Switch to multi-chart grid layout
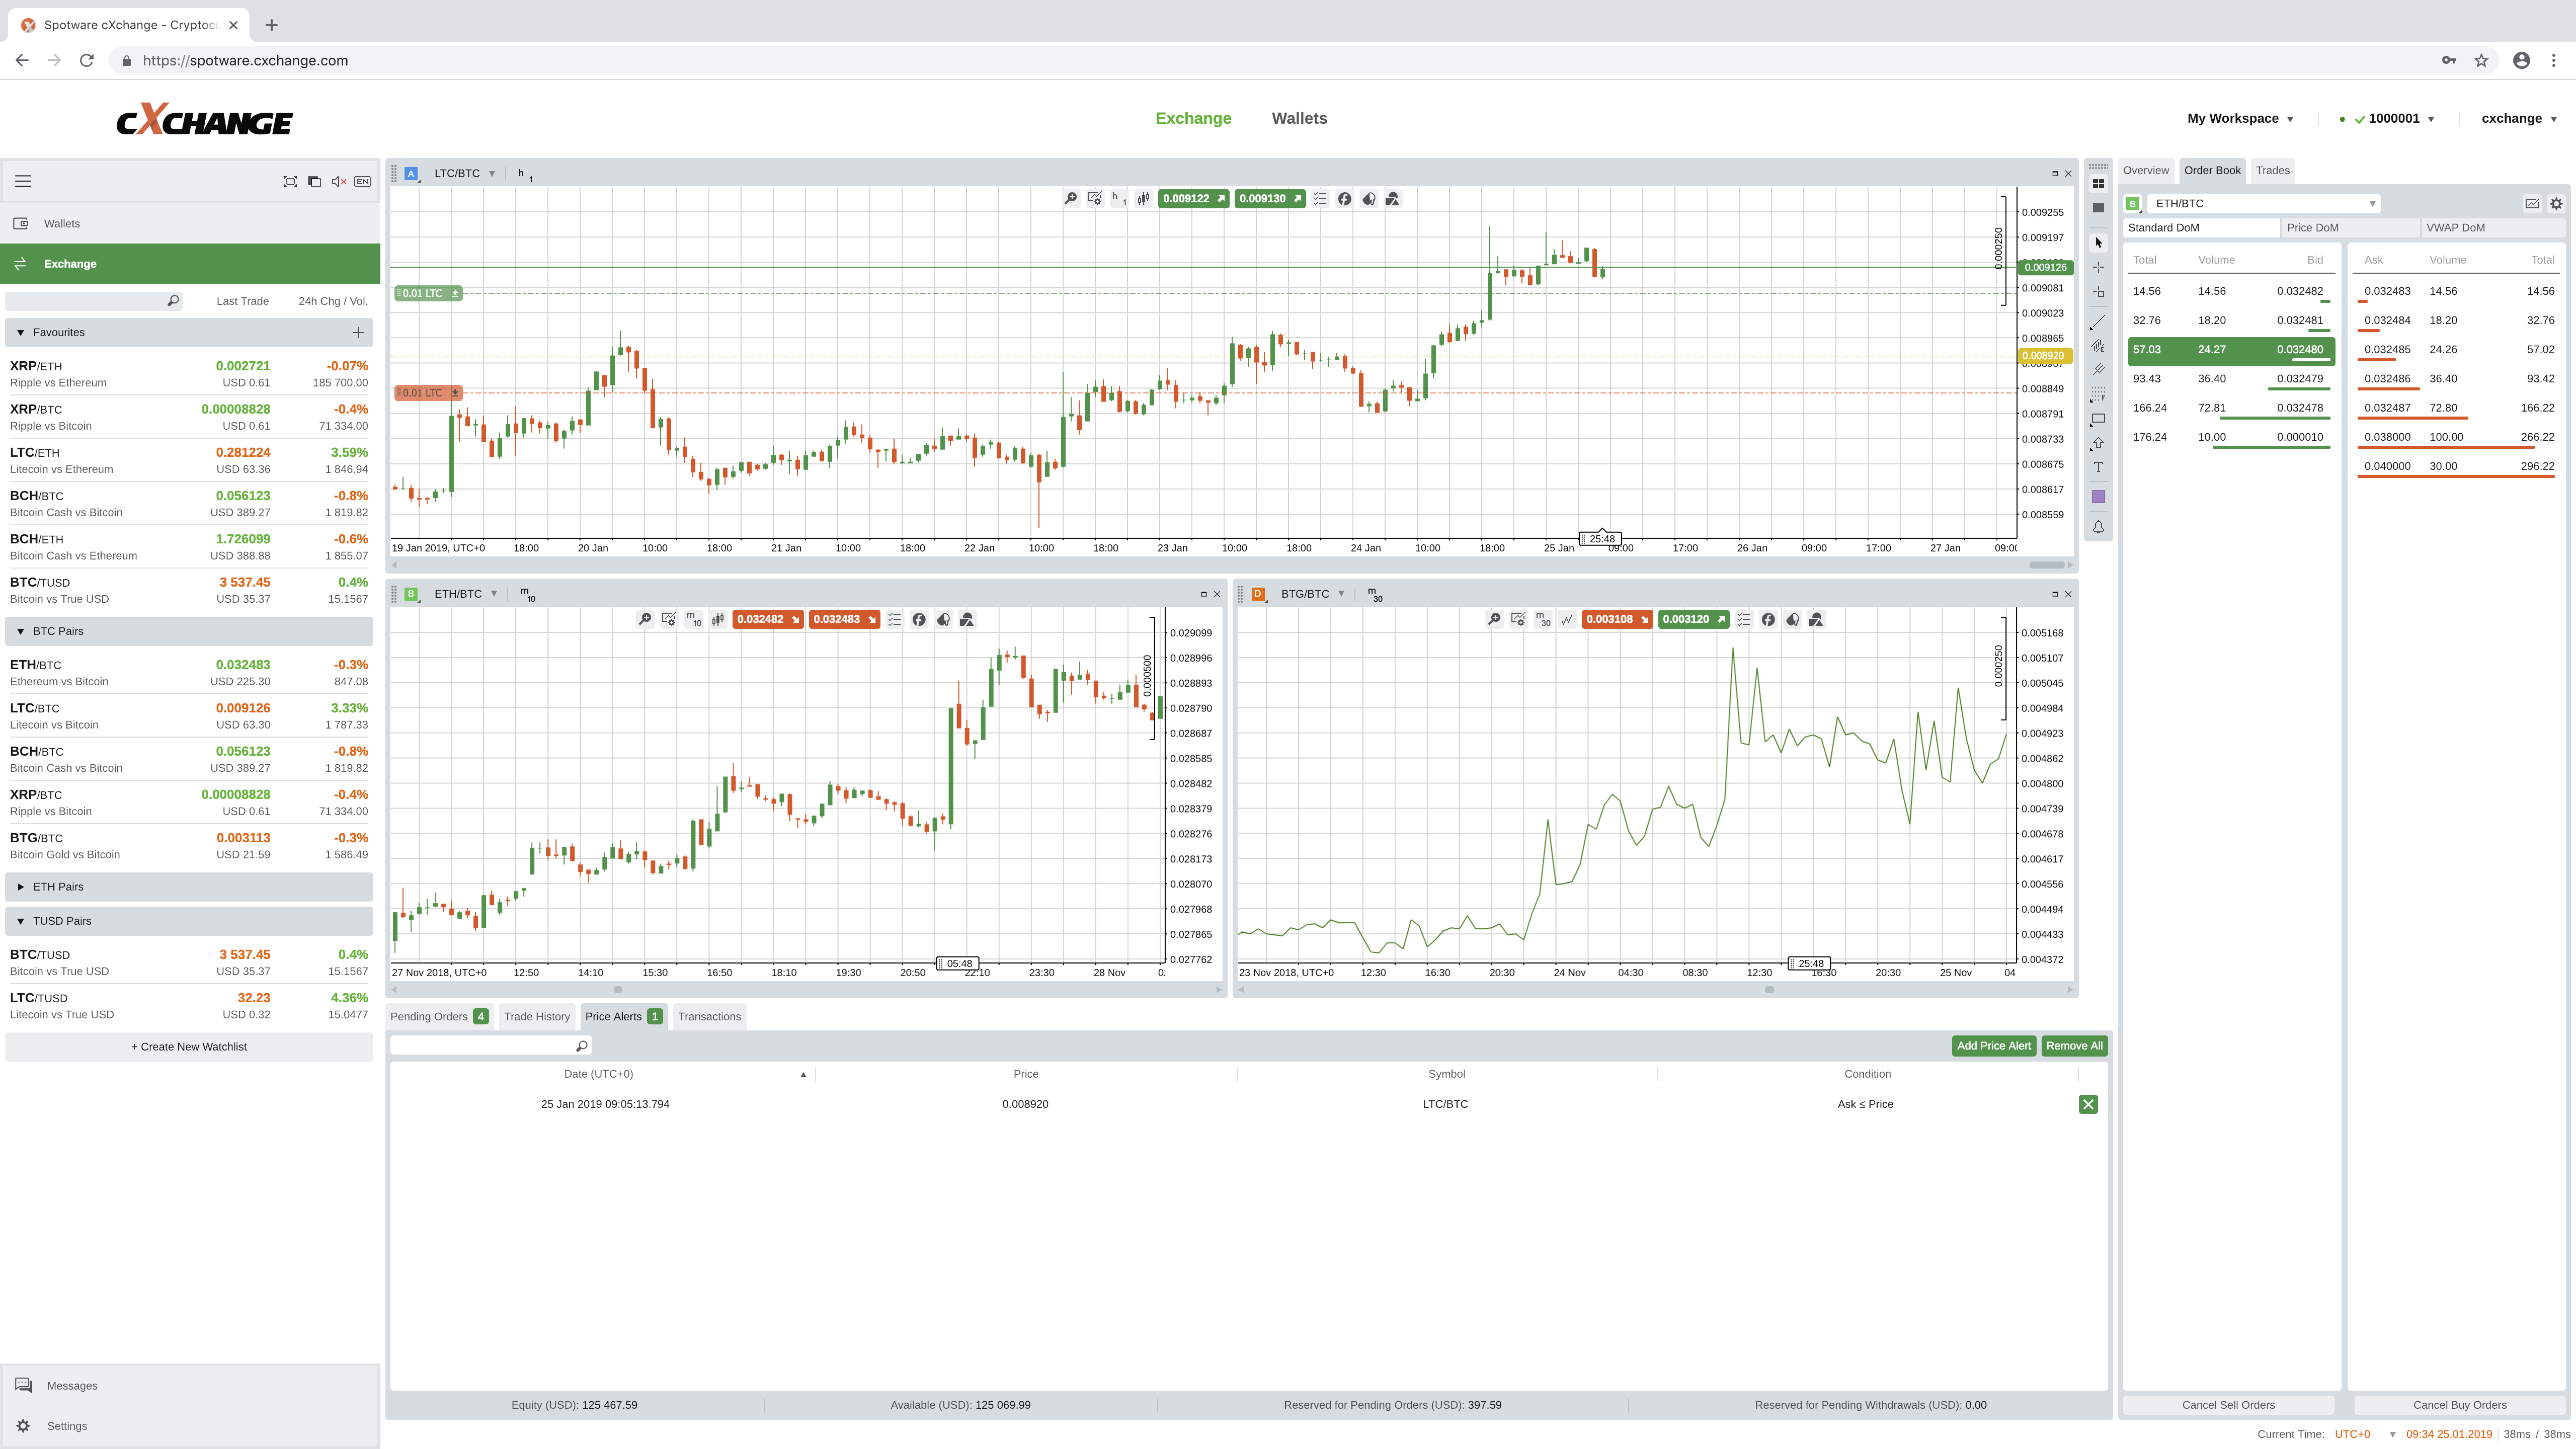 tap(2098, 184)
